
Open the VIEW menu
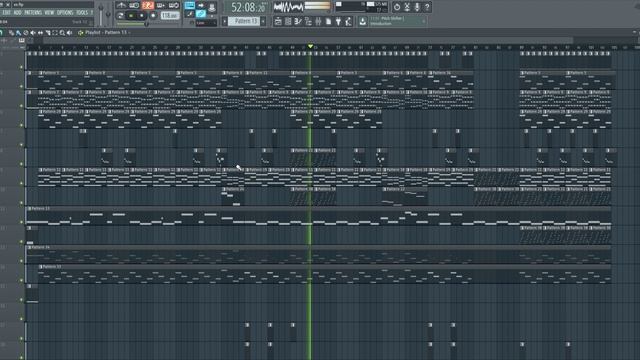coord(49,13)
